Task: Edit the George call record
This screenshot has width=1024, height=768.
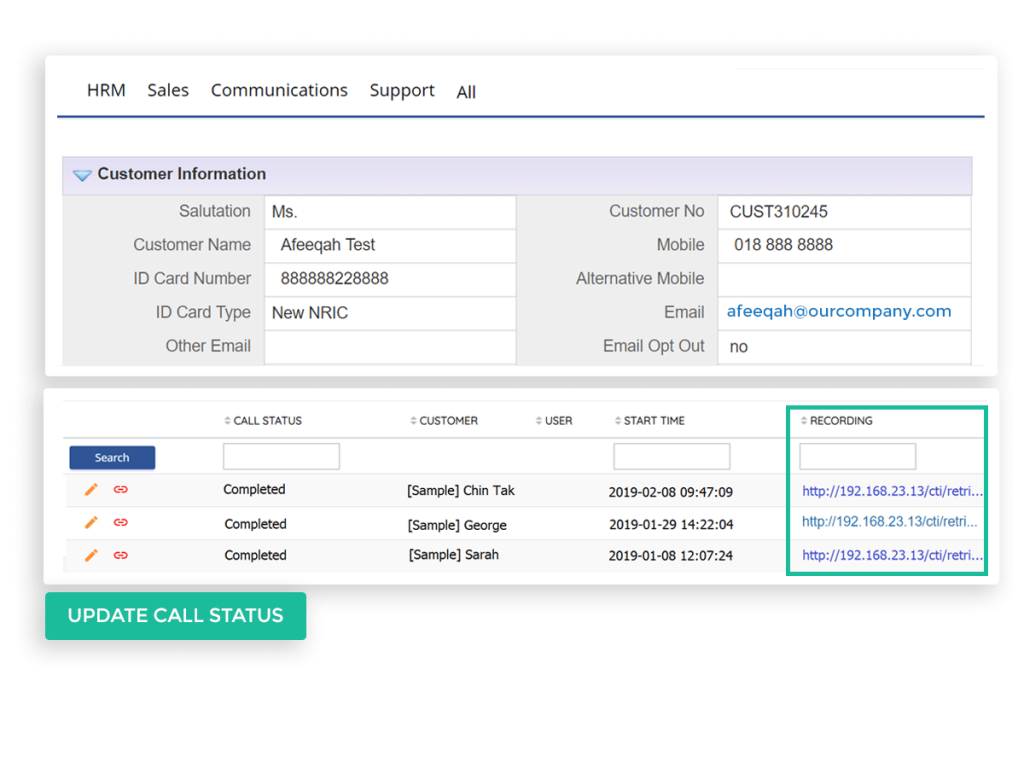Action: click(91, 523)
